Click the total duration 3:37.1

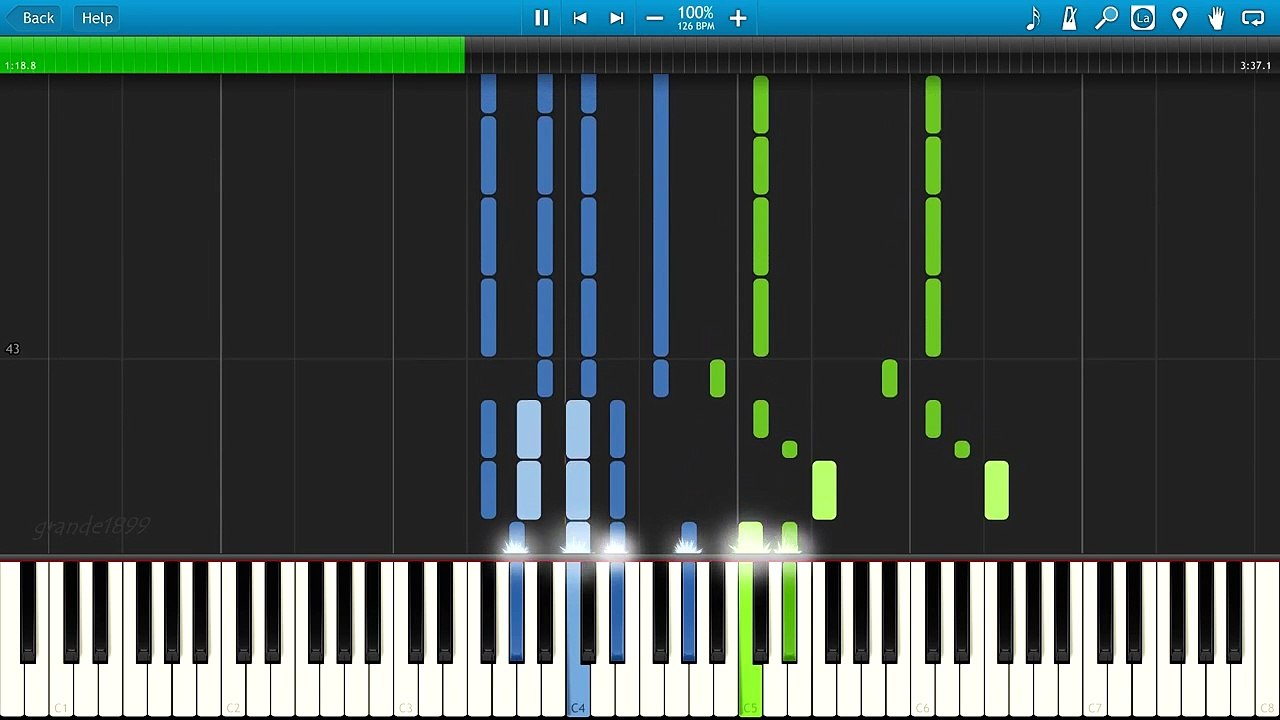coord(1255,66)
